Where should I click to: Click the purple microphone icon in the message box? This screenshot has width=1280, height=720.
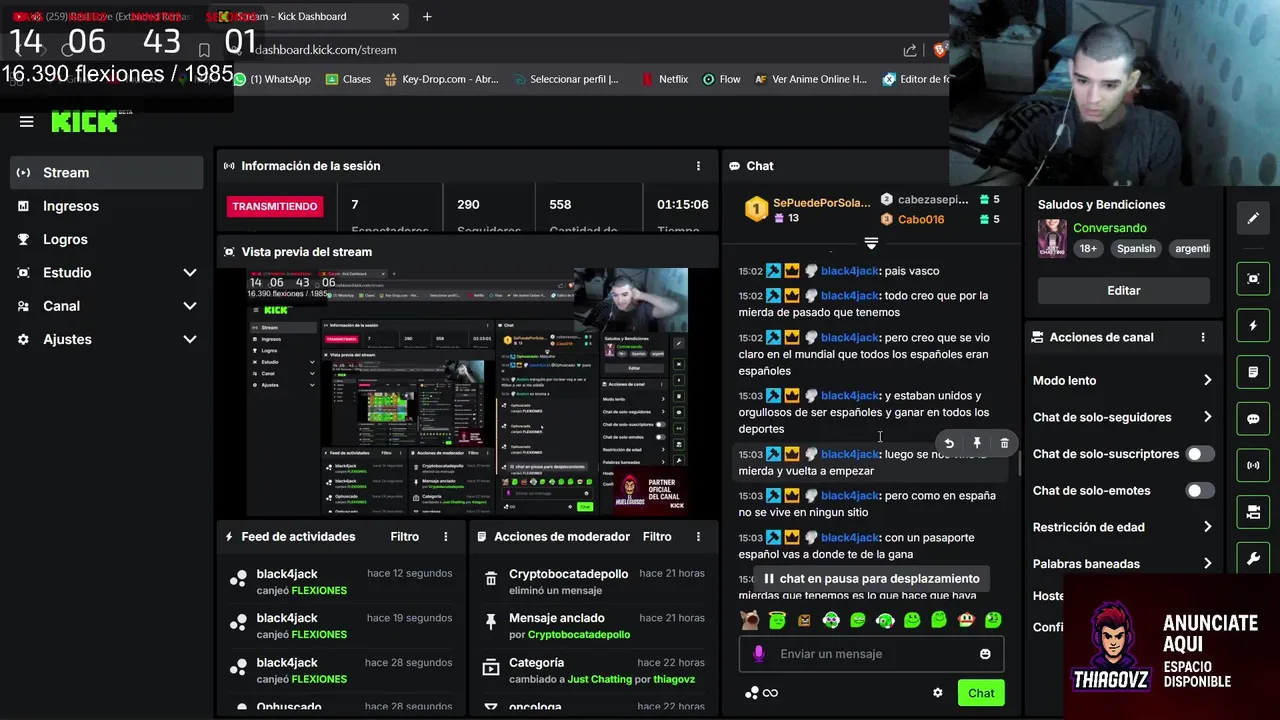(x=759, y=654)
